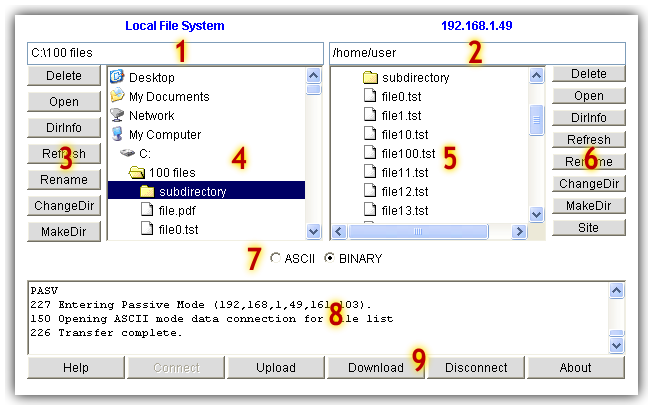653x410 pixels.
Task: Click the remote list vertical scroll thumb
Action: click(536, 120)
